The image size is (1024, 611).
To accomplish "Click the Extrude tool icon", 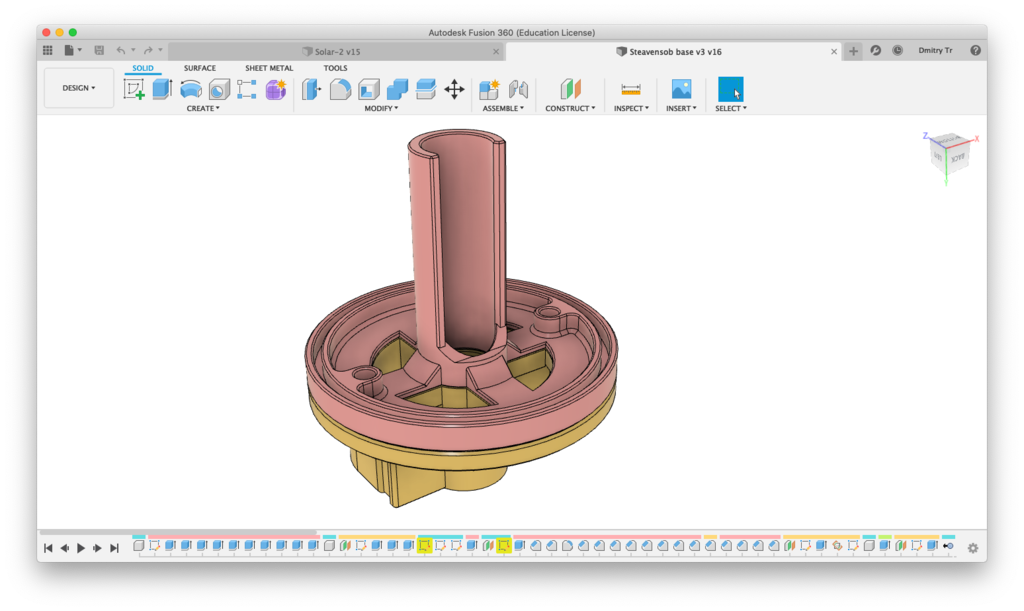I will [162, 89].
